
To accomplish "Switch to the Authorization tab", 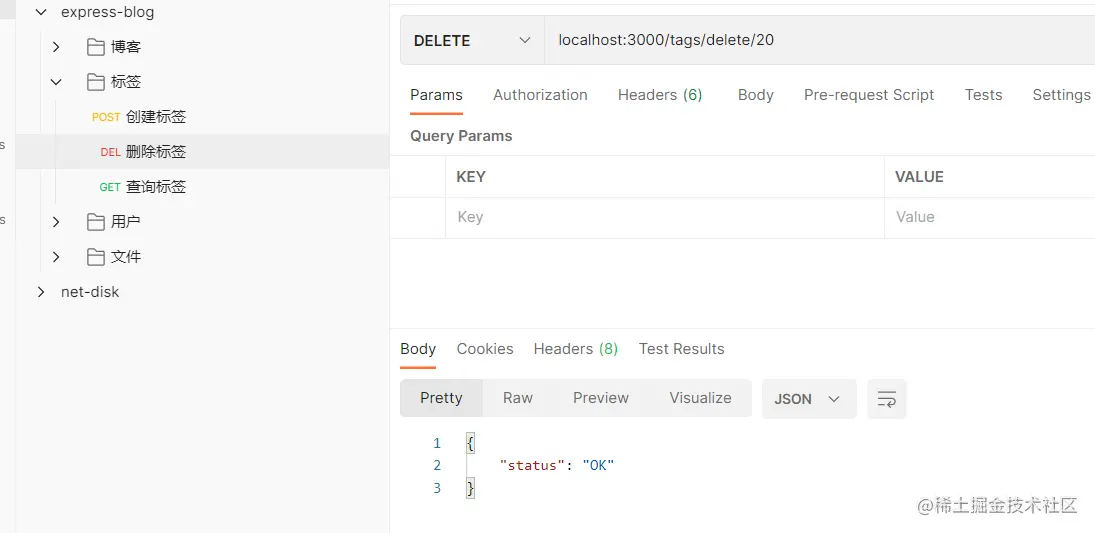I will (540, 95).
